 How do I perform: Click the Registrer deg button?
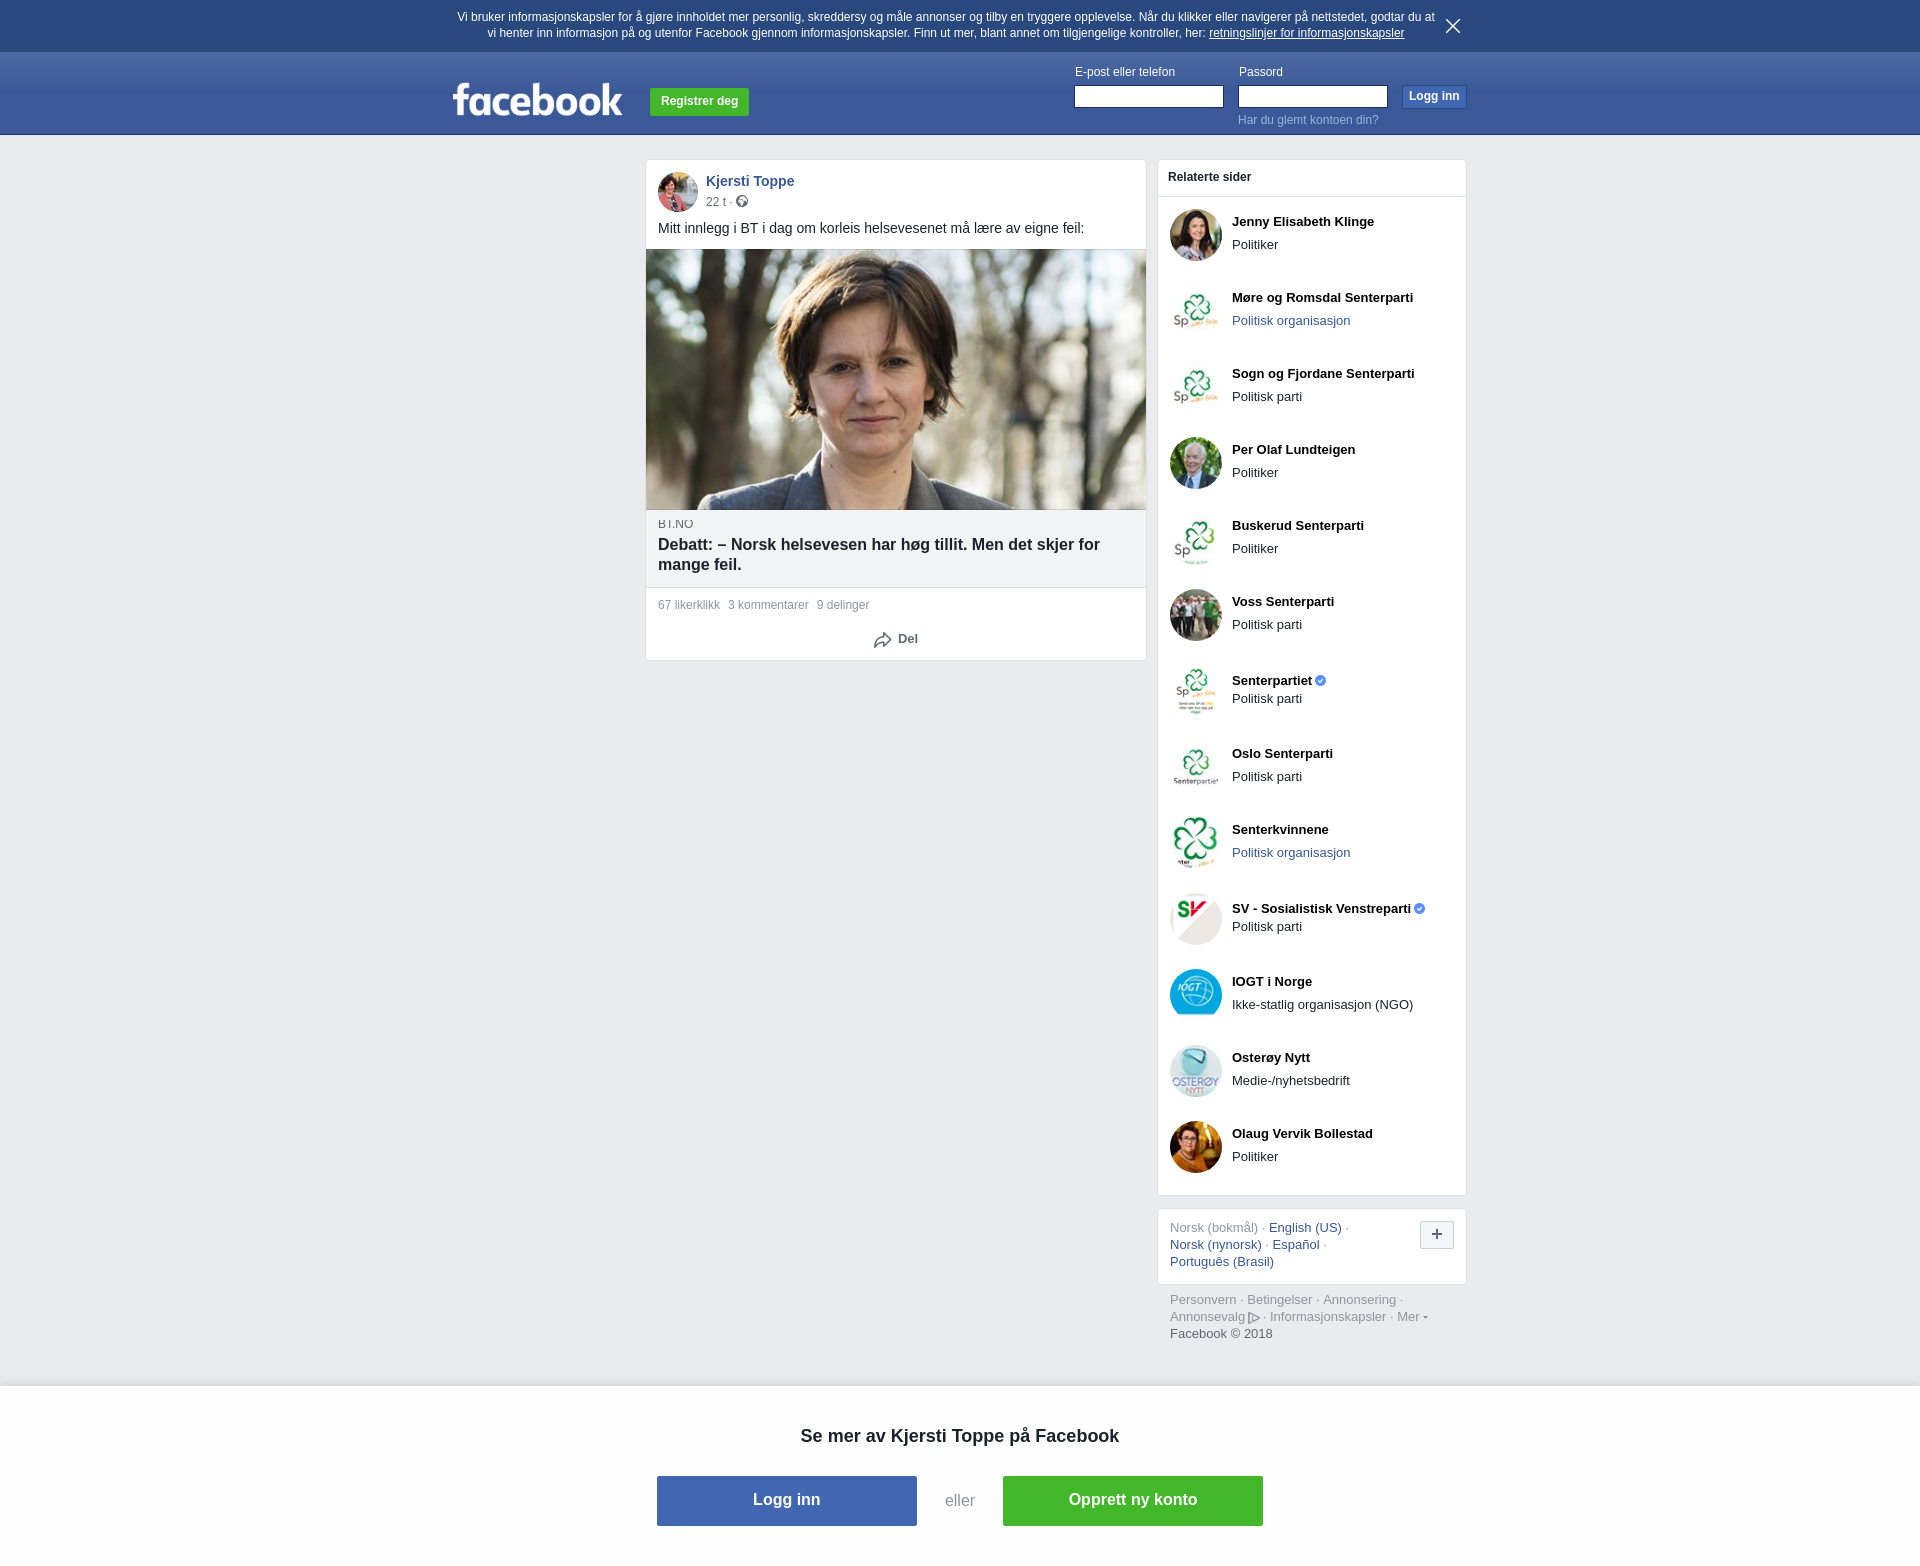click(699, 101)
